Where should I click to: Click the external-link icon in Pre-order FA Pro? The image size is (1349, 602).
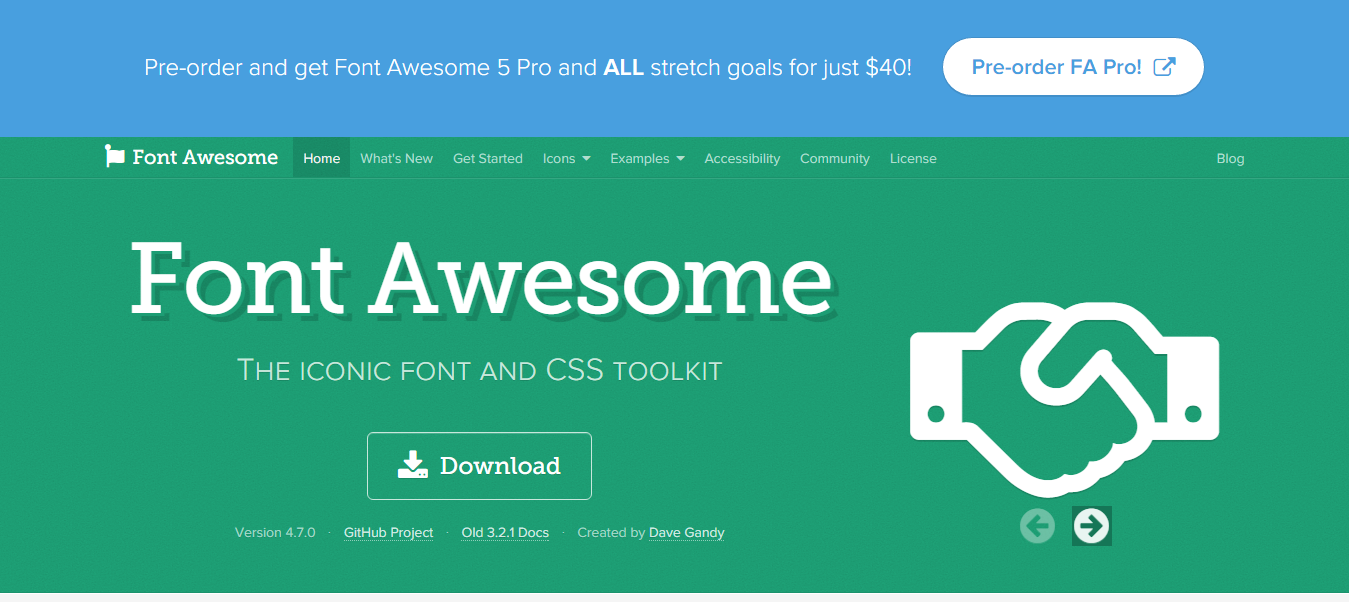[1163, 66]
